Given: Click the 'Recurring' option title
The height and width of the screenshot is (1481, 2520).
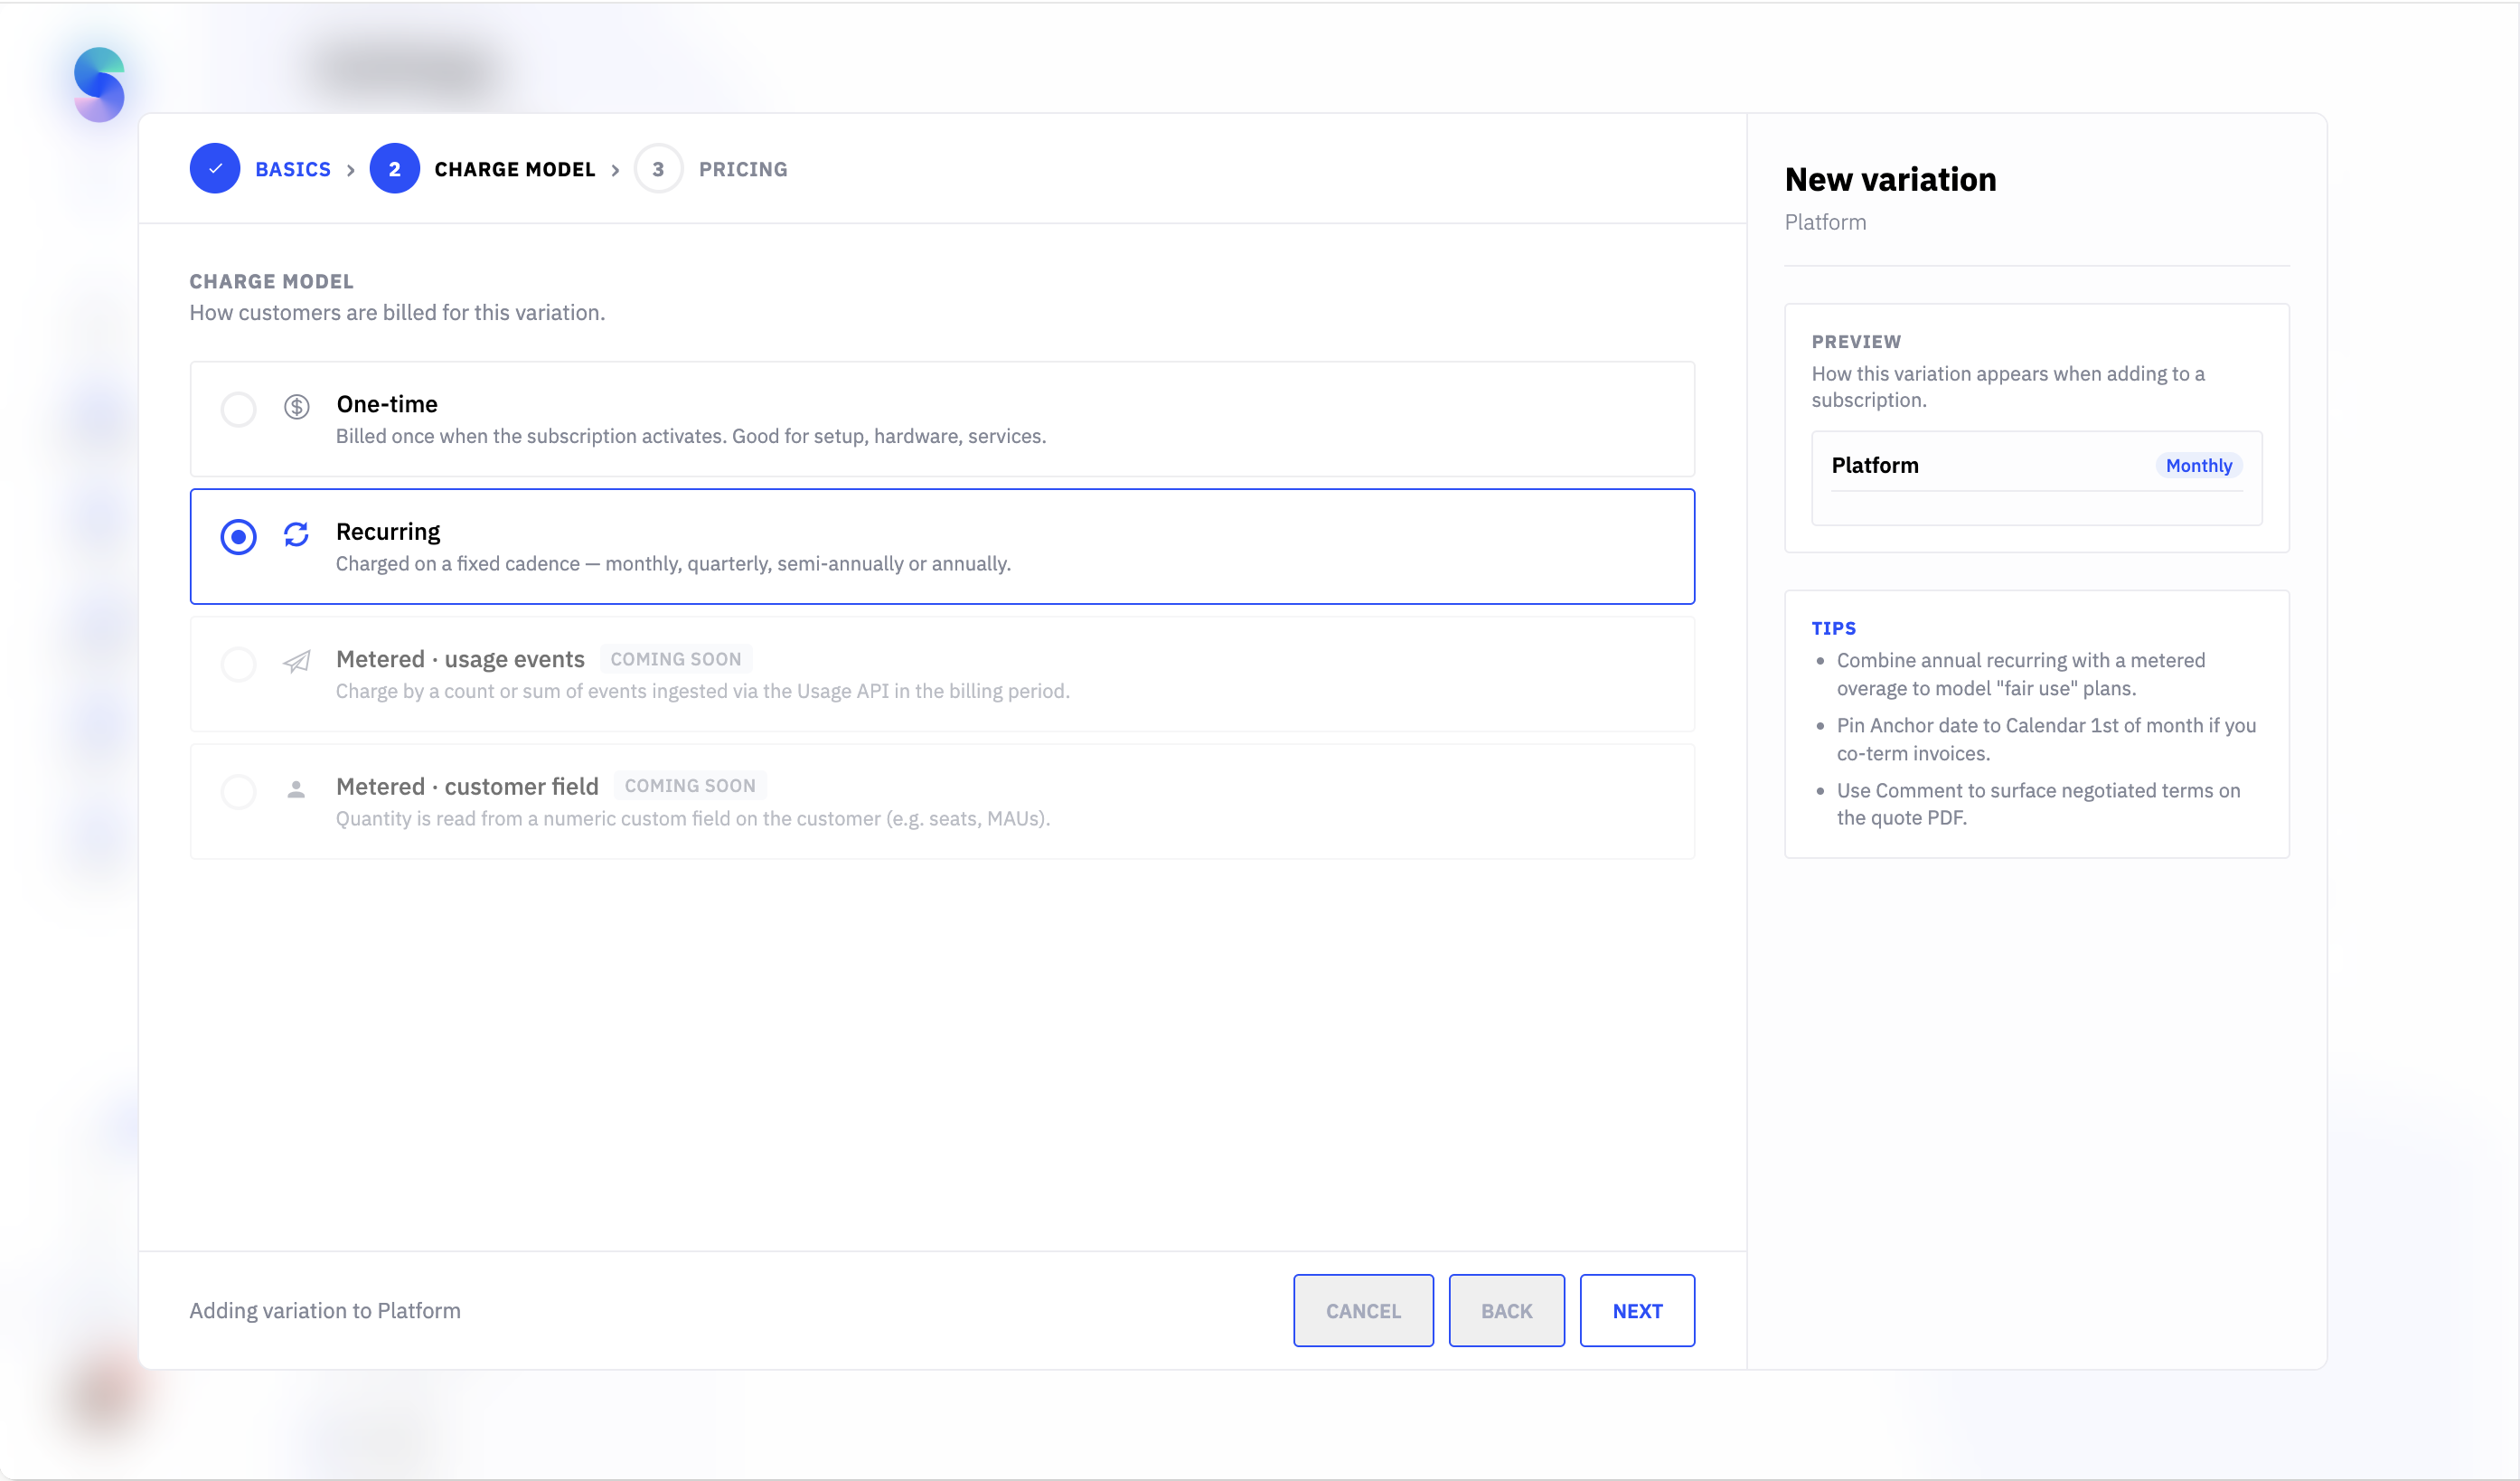Looking at the screenshot, I should 388,532.
